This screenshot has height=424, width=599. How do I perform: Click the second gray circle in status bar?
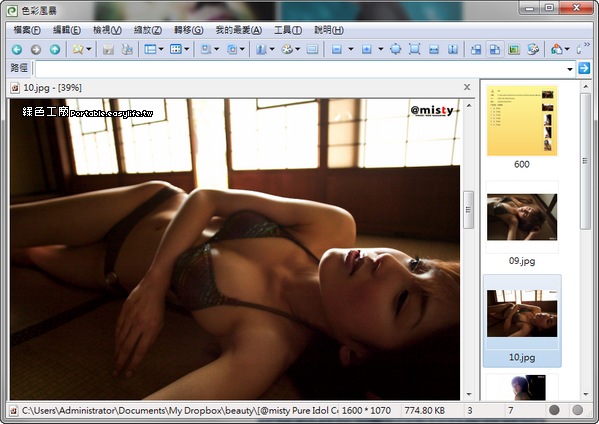coord(578,410)
